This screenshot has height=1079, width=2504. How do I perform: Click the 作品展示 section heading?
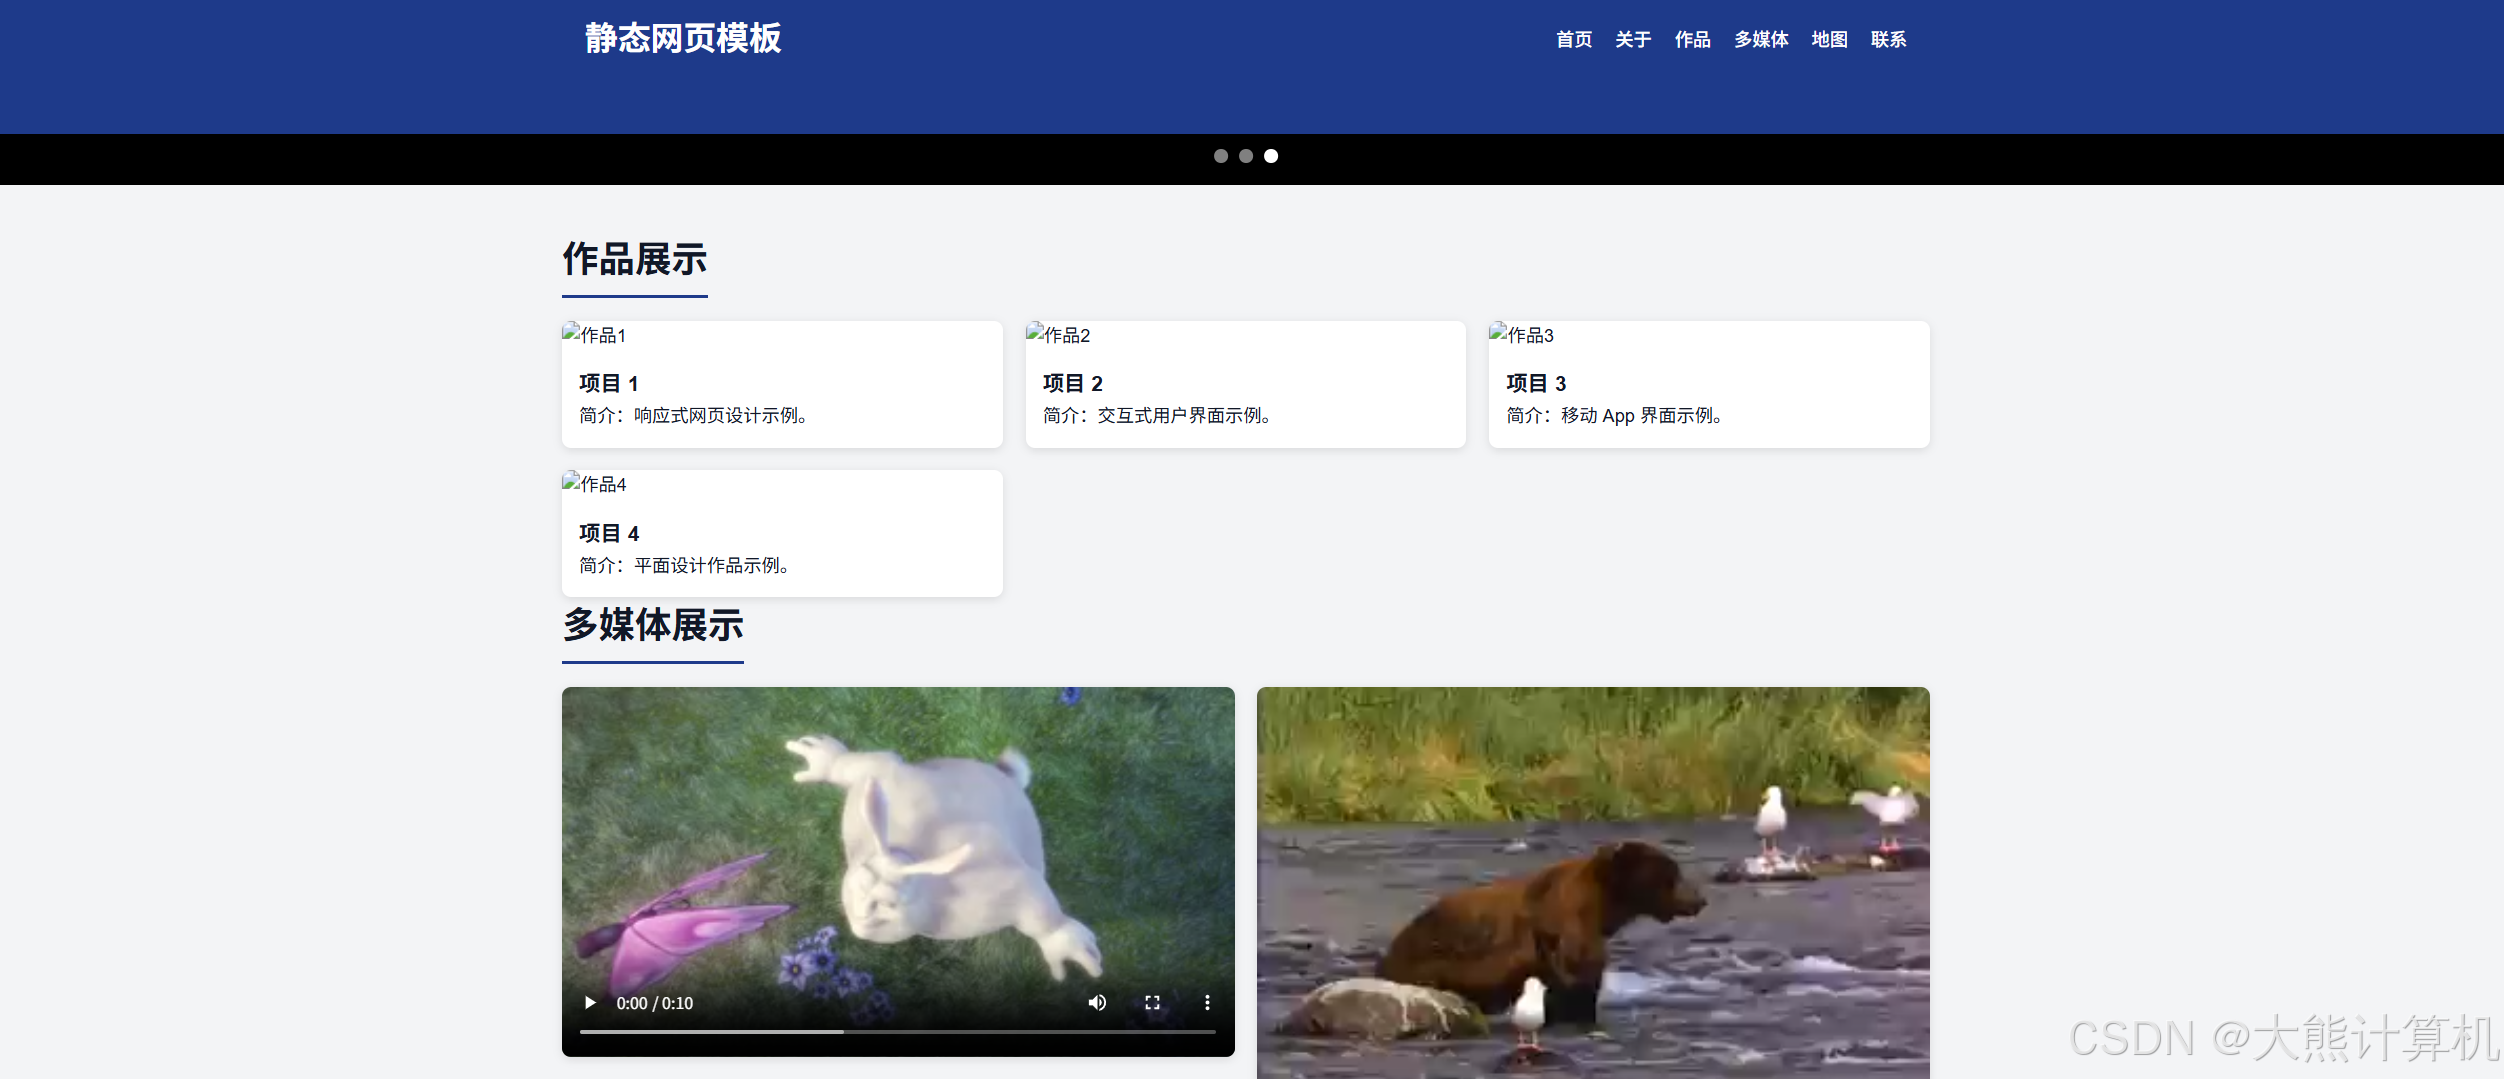pyautogui.click(x=635, y=259)
